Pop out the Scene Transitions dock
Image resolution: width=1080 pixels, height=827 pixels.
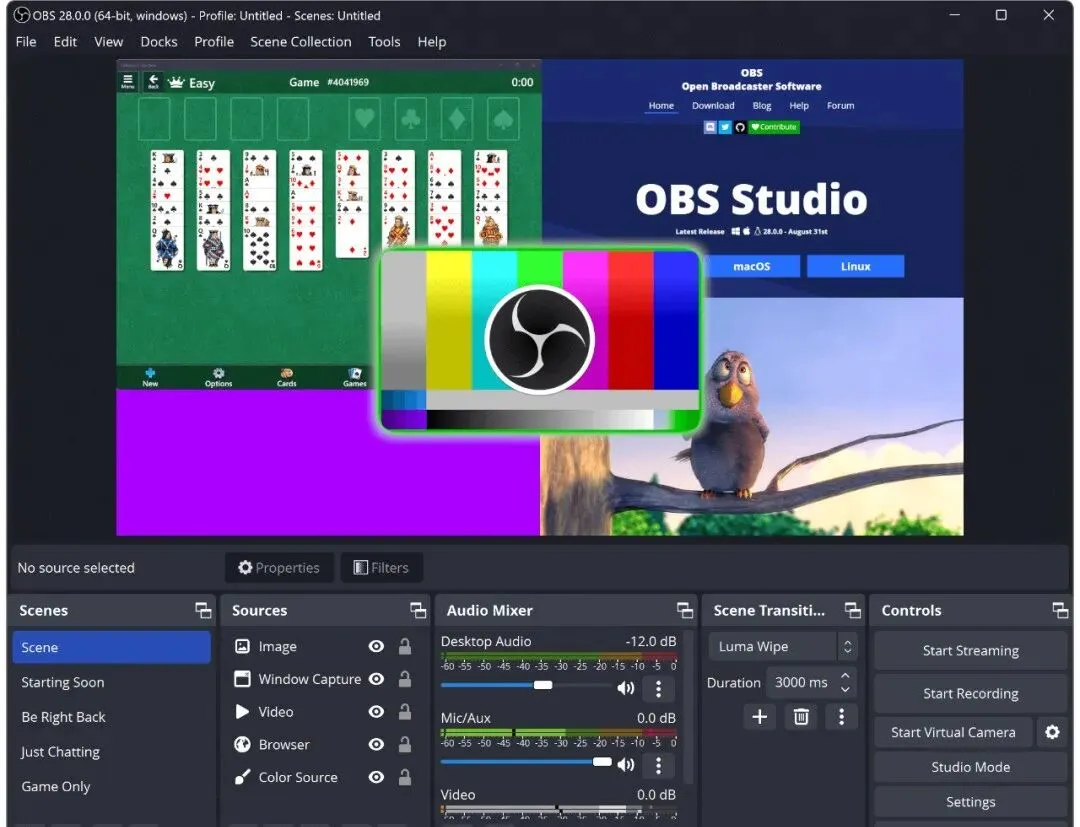(853, 610)
